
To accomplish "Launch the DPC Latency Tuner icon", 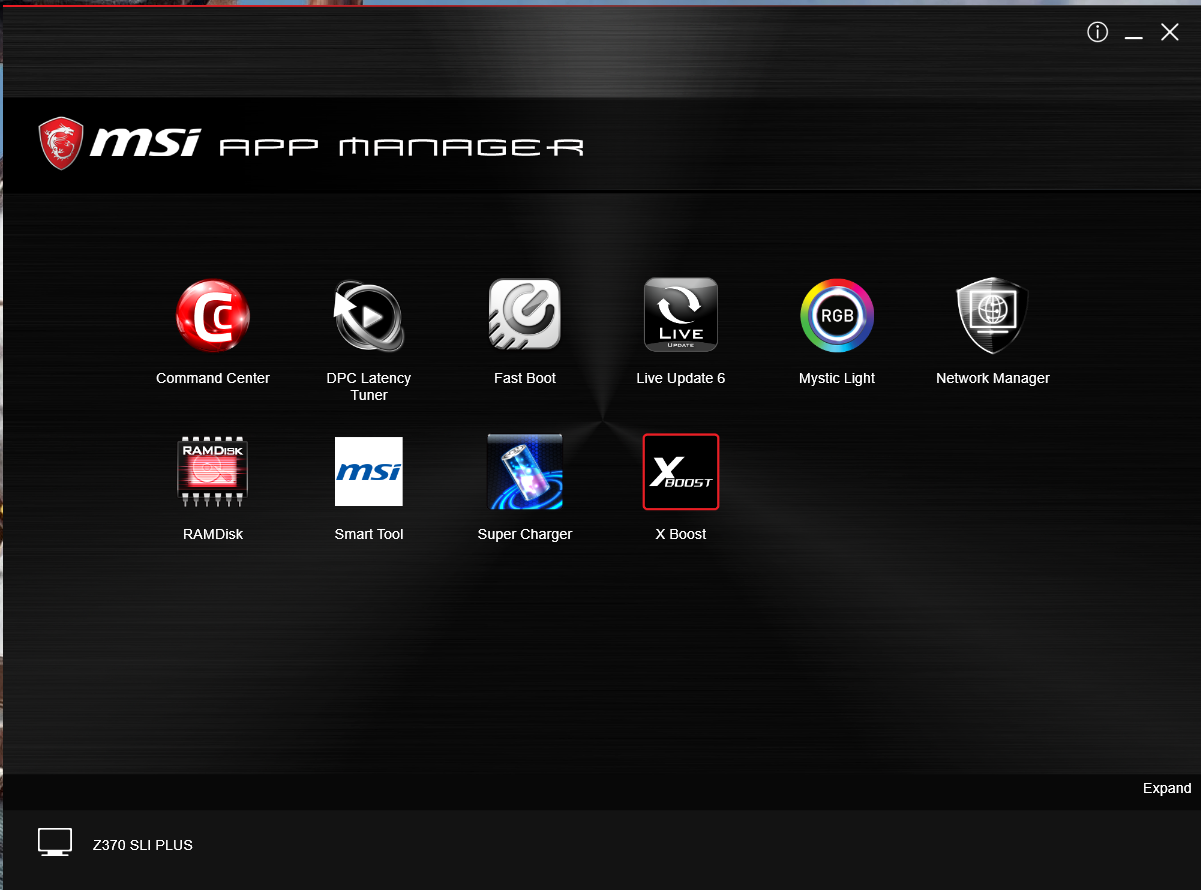I will click(x=369, y=316).
